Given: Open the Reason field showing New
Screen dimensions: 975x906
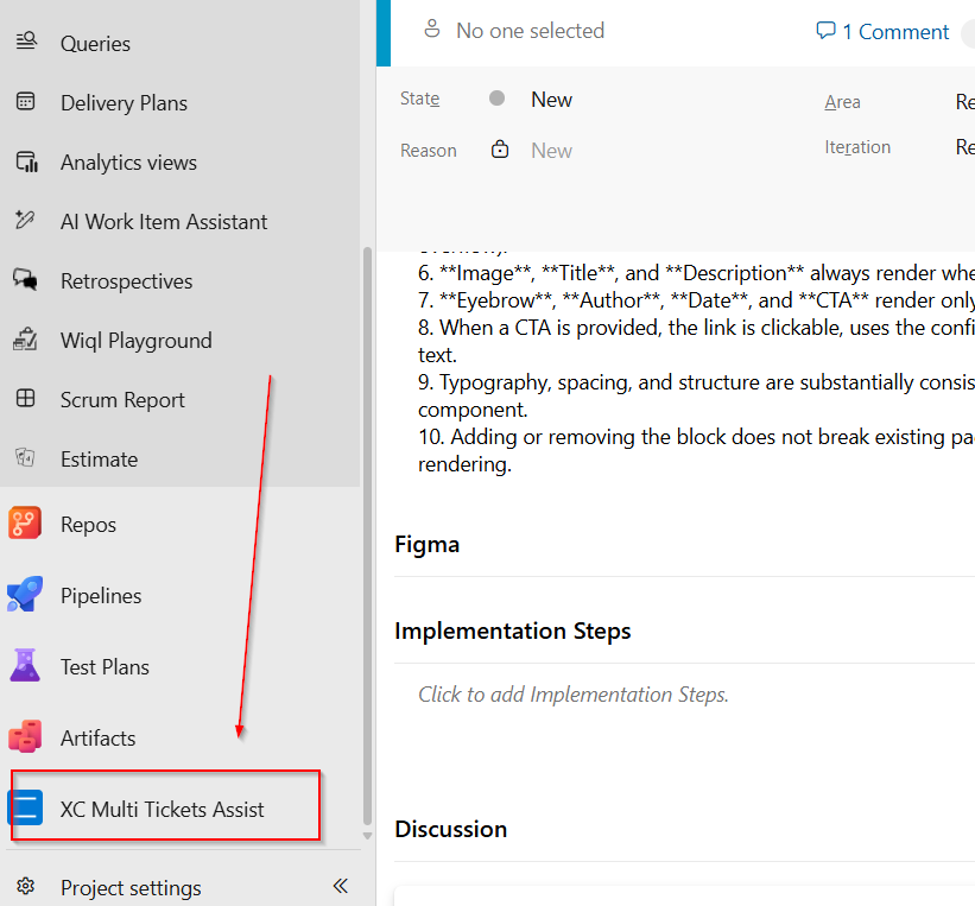Looking at the screenshot, I should click(551, 150).
